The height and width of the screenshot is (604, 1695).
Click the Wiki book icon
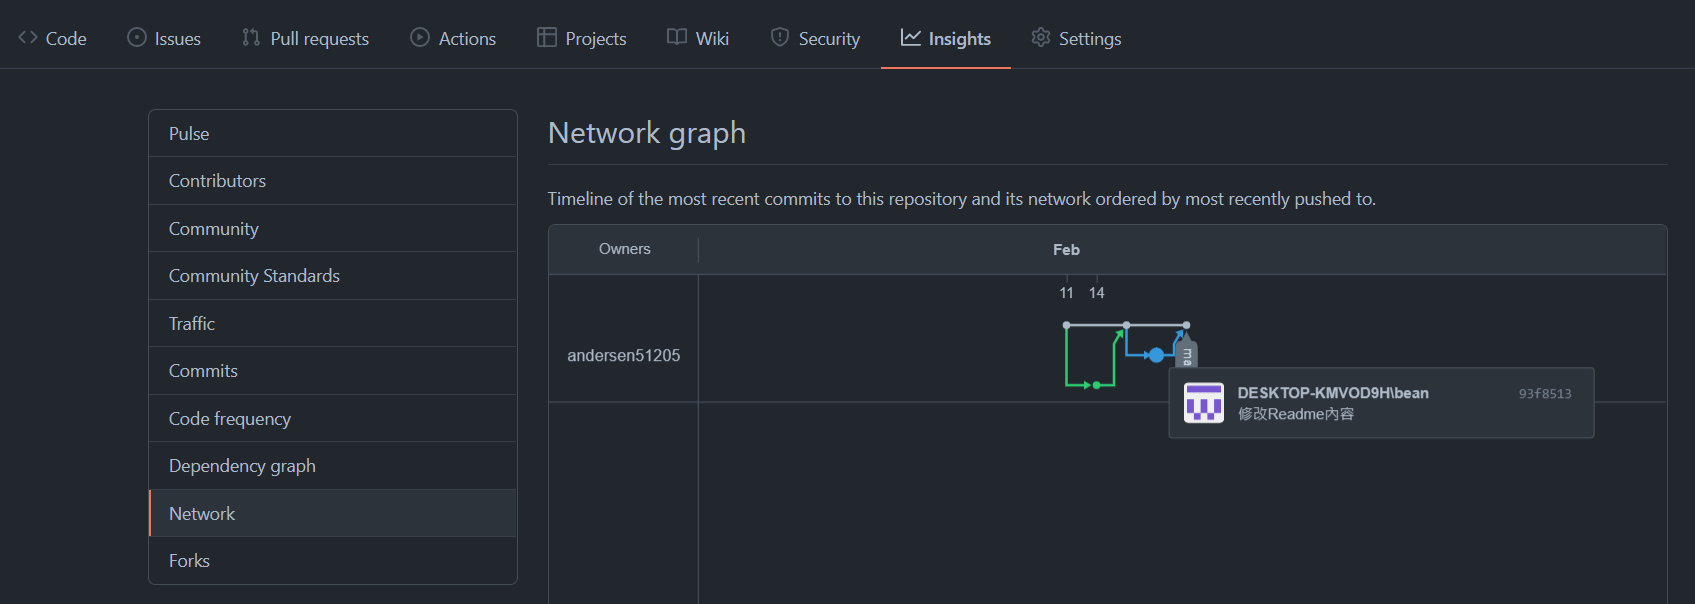677,37
